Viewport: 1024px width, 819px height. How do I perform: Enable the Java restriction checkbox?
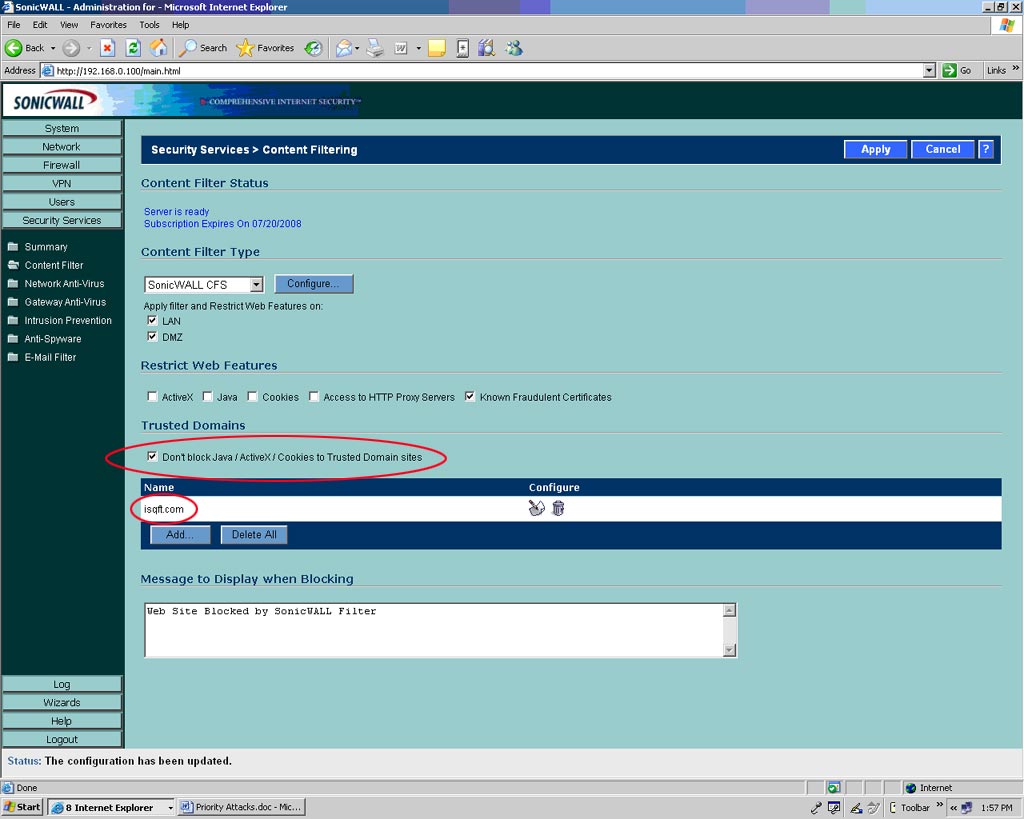[x=207, y=396]
